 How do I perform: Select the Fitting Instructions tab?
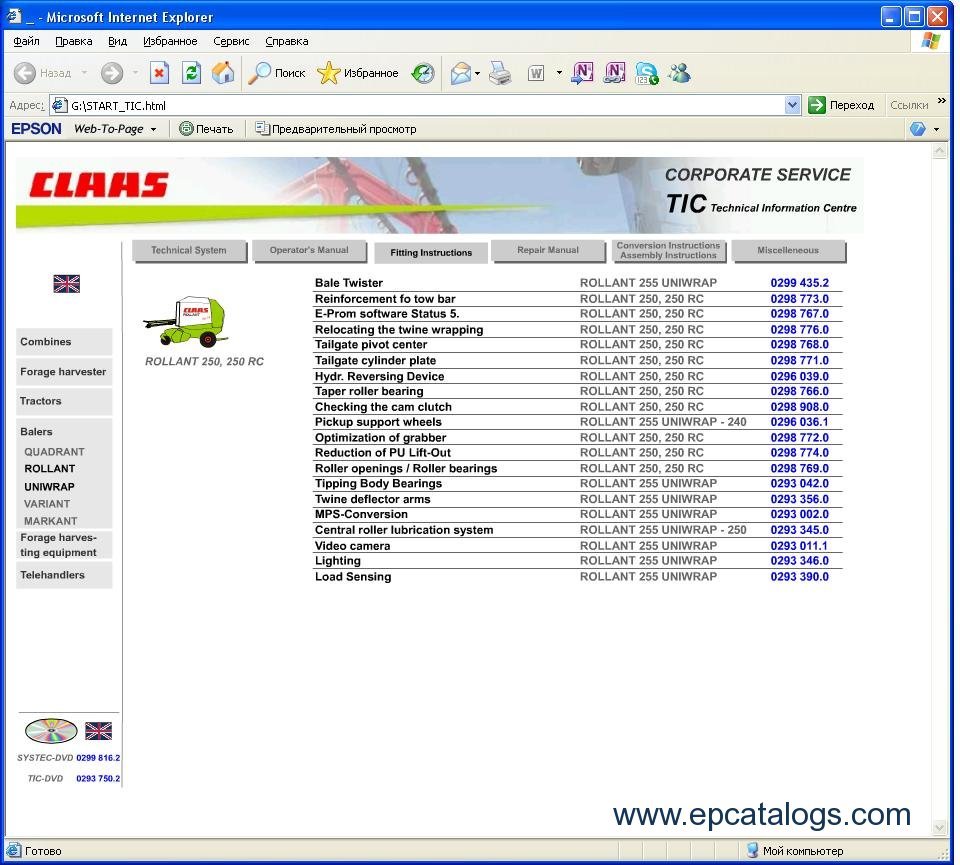point(431,253)
